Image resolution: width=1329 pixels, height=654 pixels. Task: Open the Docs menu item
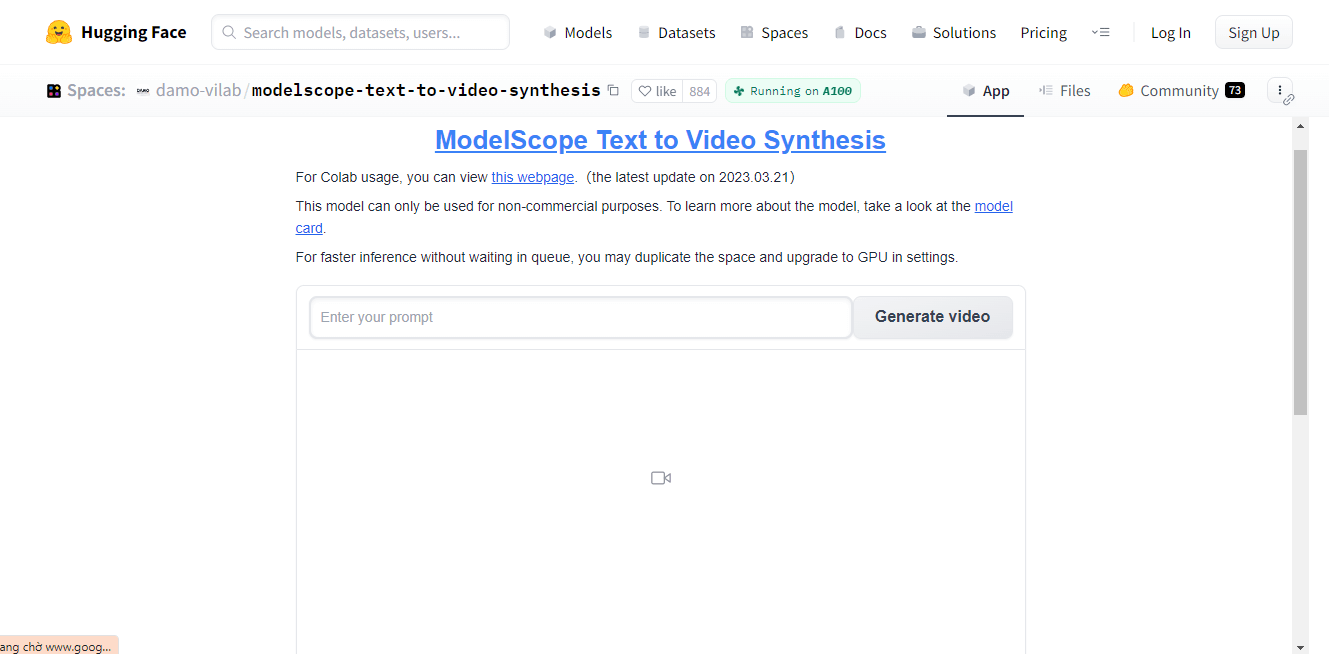(860, 33)
